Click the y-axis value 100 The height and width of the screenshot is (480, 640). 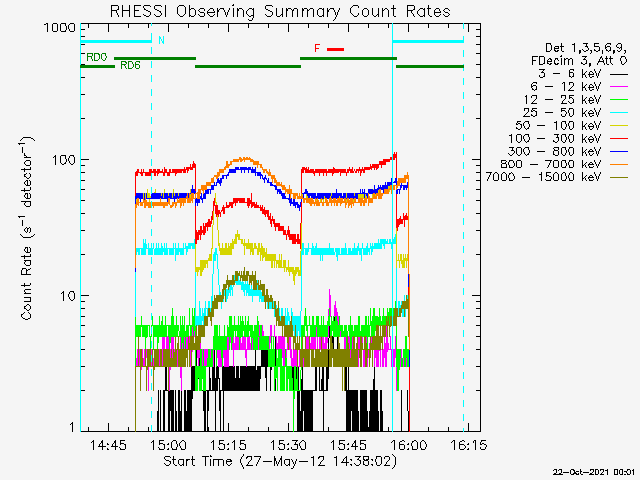tap(64, 160)
